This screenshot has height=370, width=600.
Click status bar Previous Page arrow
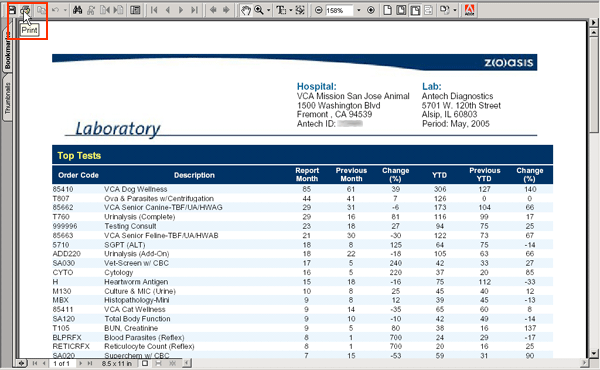point(44,363)
